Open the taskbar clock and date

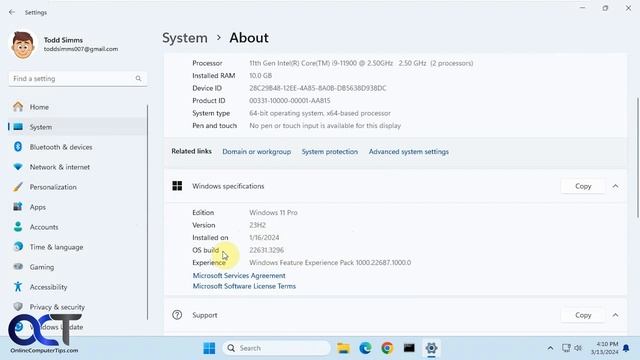pos(604,348)
